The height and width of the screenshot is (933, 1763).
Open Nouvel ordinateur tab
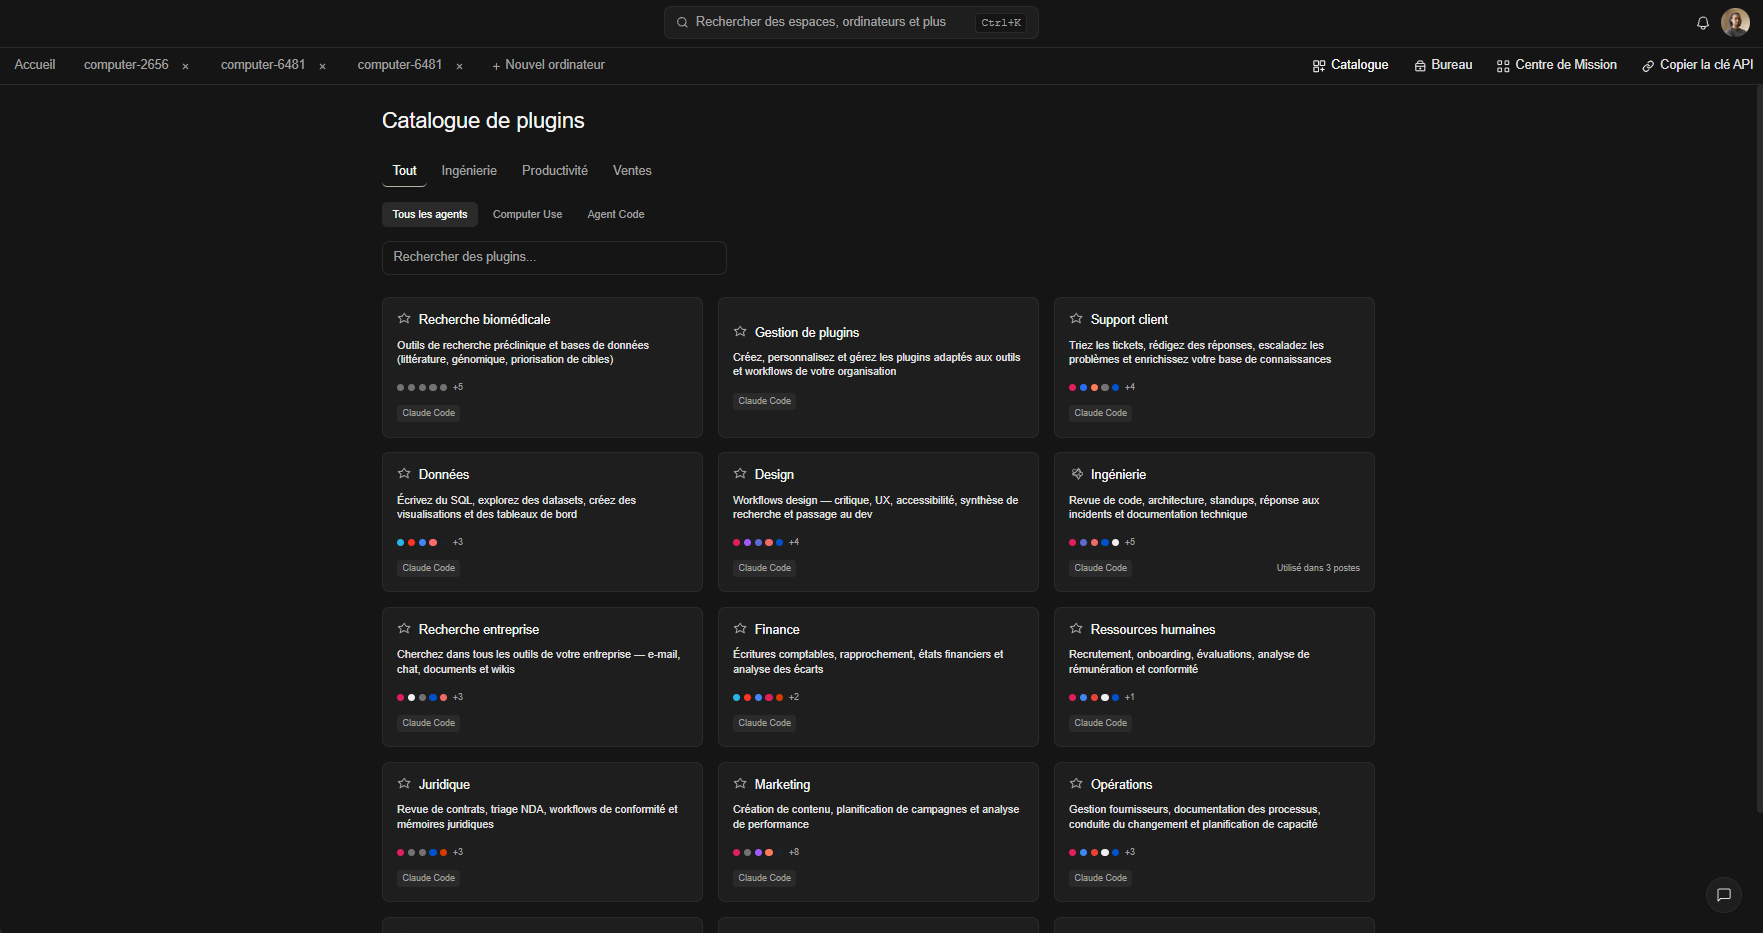tap(548, 65)
